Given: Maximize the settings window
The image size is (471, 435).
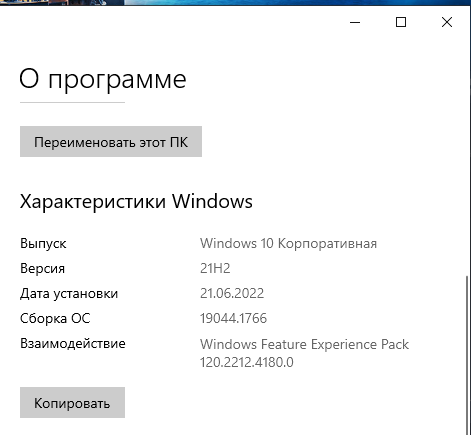Looking at the screenshot, I should pos(401,22).
